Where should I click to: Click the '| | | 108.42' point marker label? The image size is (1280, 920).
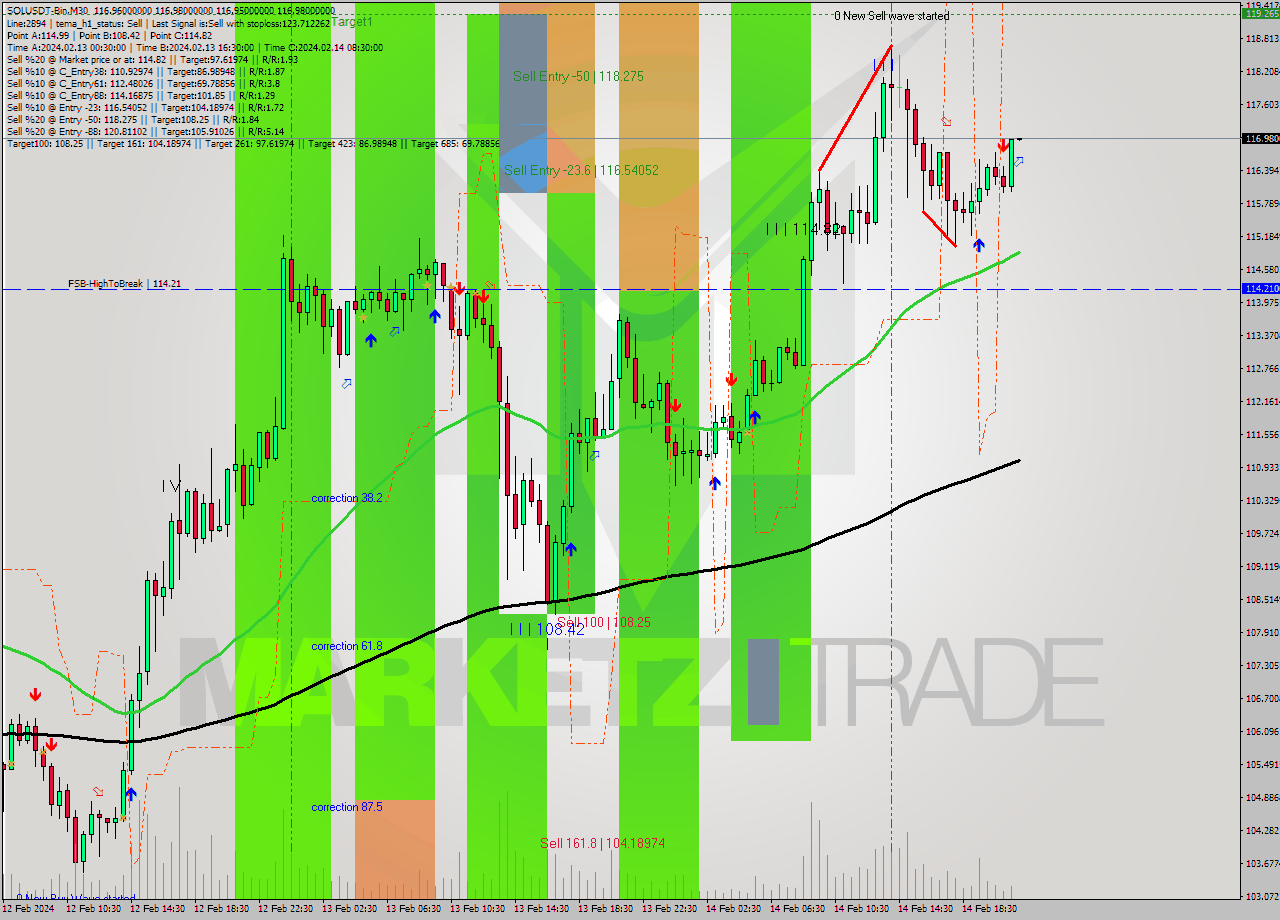[x=547, y=629]
